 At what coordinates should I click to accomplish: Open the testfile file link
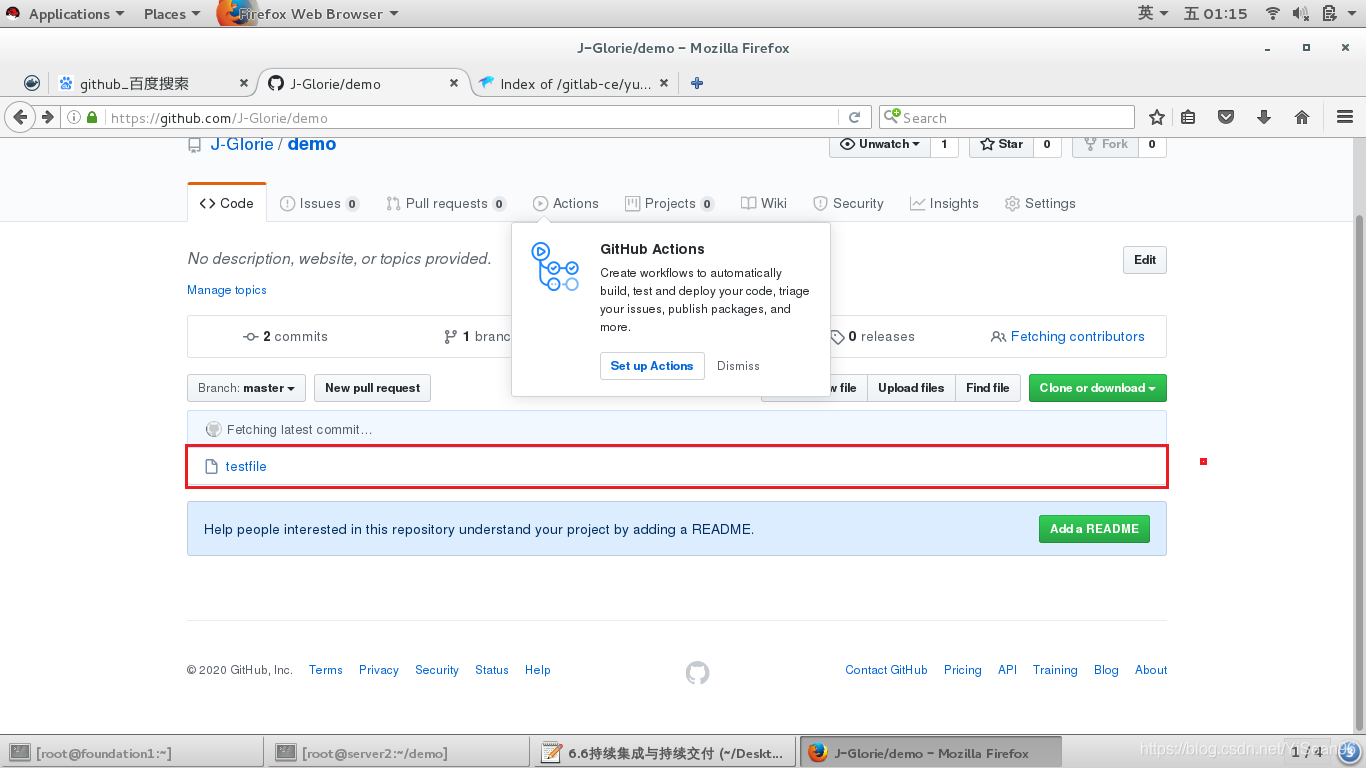246,466
